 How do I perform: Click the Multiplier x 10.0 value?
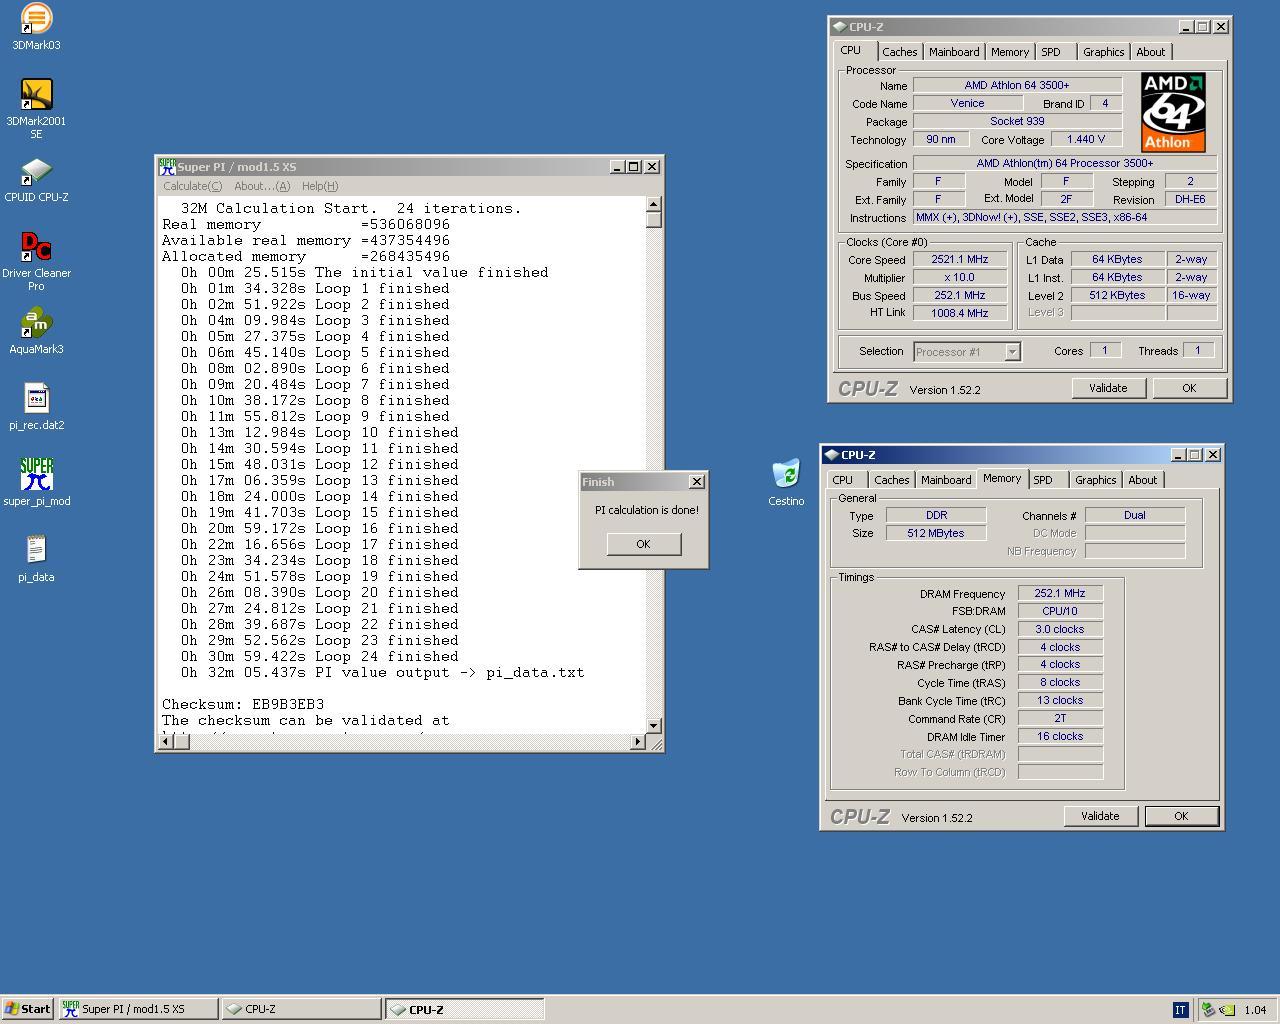[960, 277]
